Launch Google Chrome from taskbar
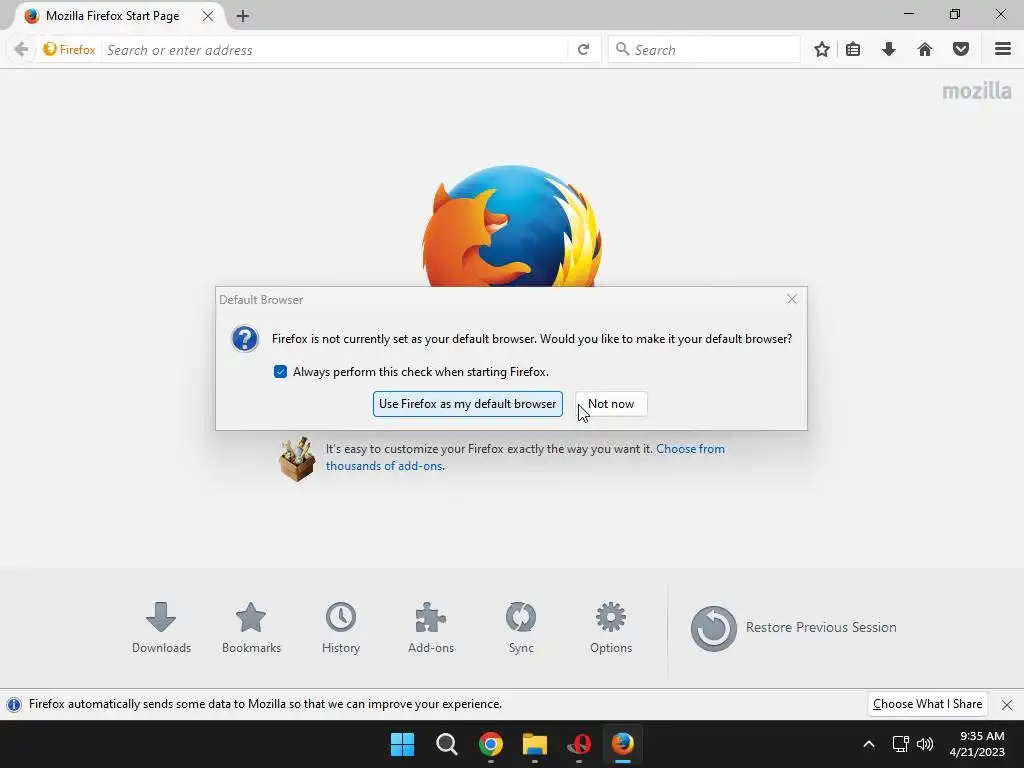The height and width of the screenshot is (768, 1024). coord(490,744)
